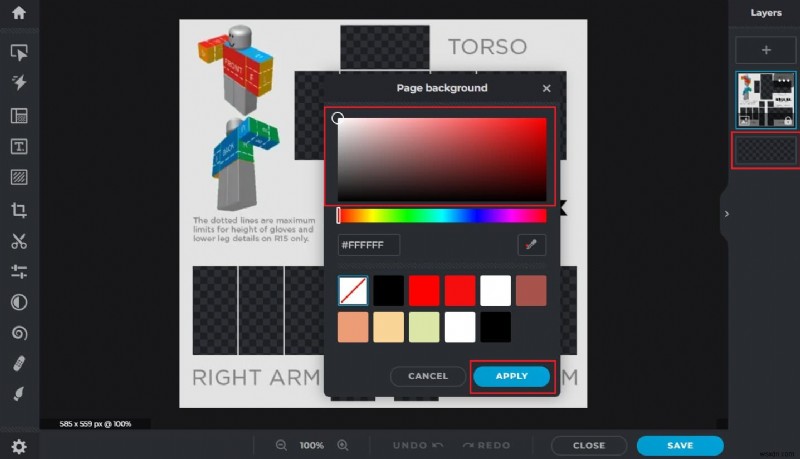800x459 pixels.
Task: Save the image
Action: (x=680, y=445)
